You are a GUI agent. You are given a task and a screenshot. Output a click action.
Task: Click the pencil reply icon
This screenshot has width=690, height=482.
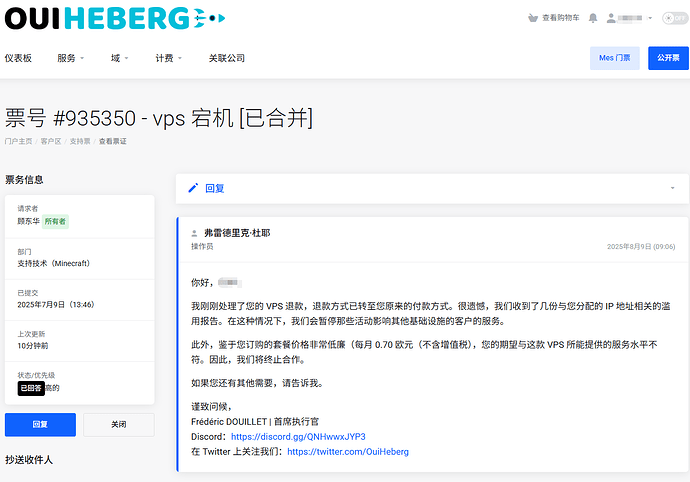pyautogui.click(x=193, y=188)
